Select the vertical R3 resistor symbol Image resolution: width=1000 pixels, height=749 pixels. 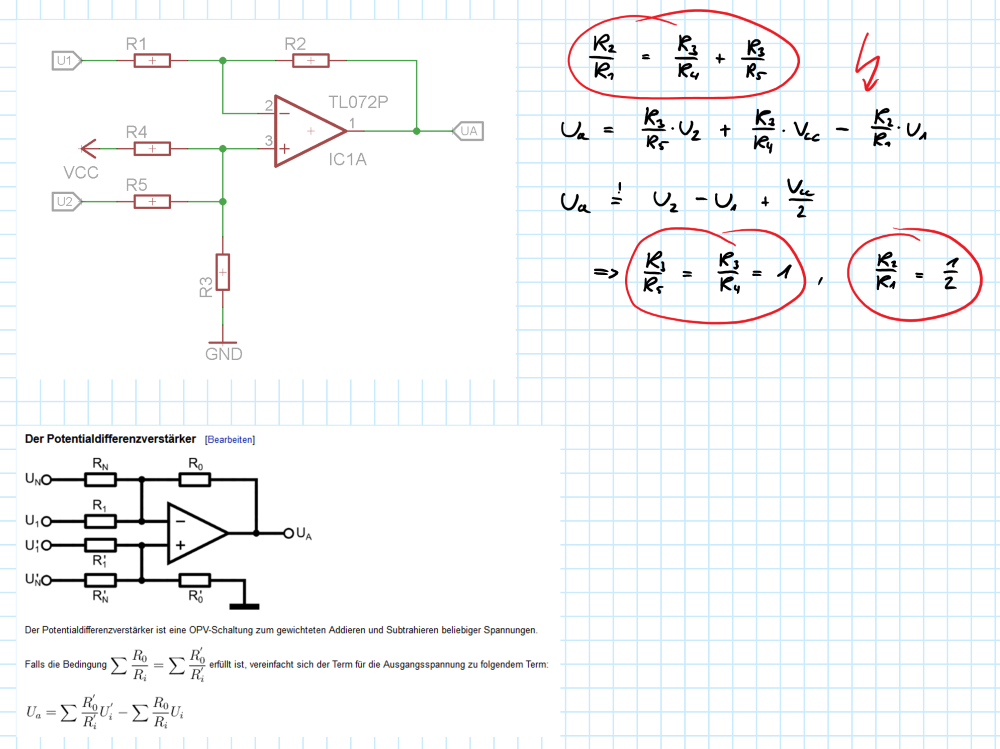click(223, 272)
